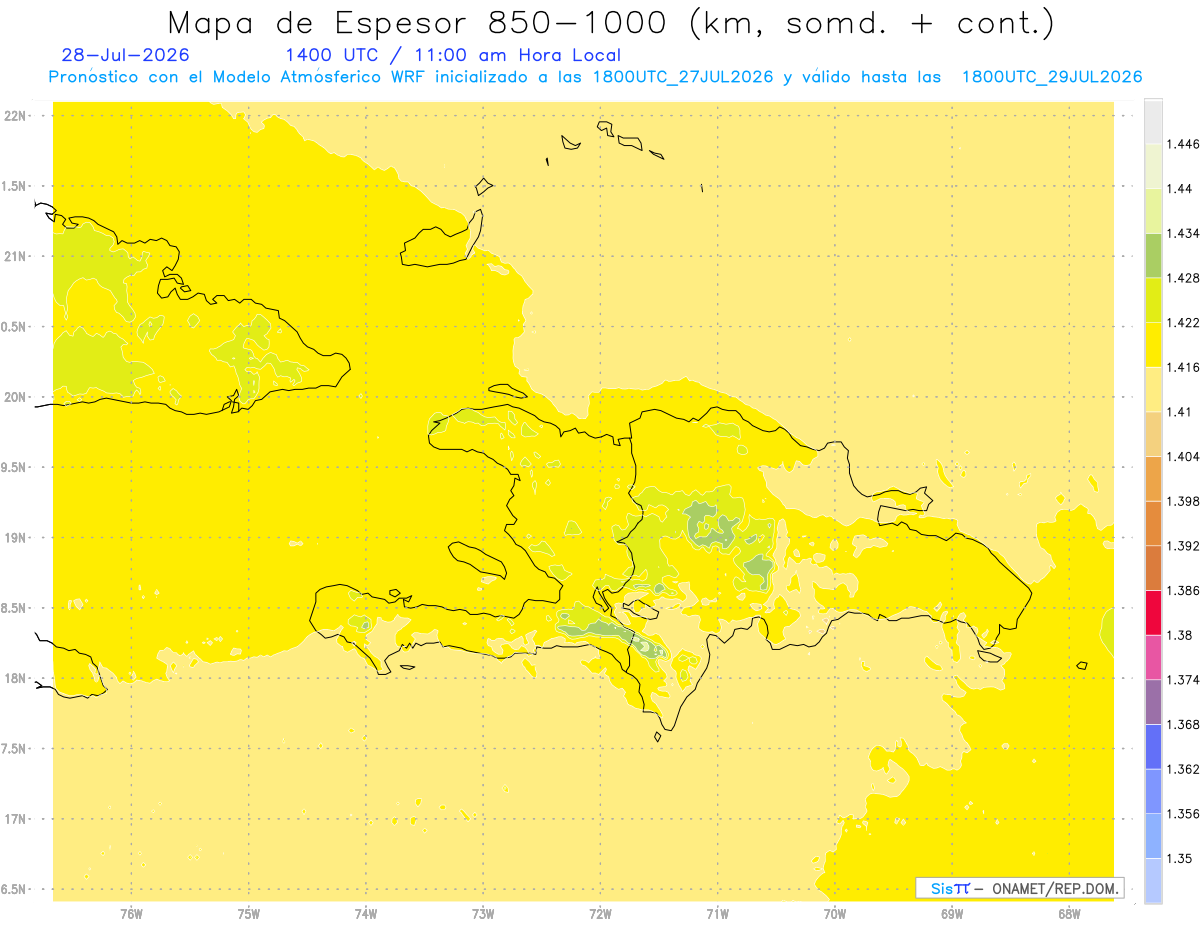Viewport: 1200px width, 927px height.
Task: Click the pale yellow swatch between 1.41 and 1.416
Action: pyautogui.click(x=1153, y=389)
